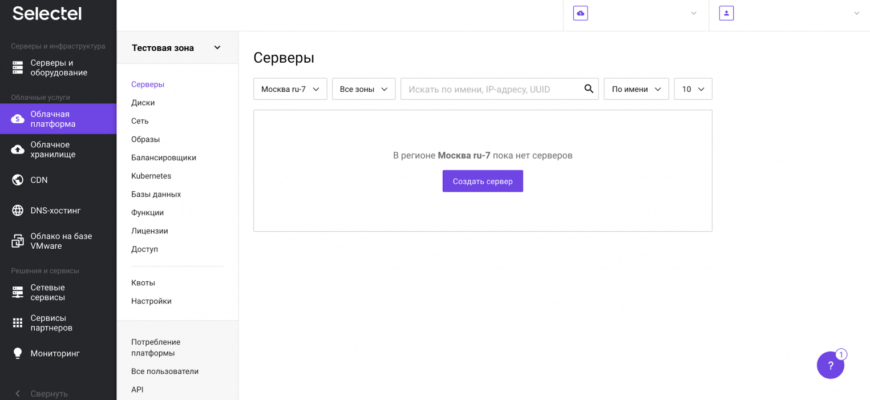Screen dimensions: 870x400
Task: Open the По имени sort dropdown
Action: 636,89
